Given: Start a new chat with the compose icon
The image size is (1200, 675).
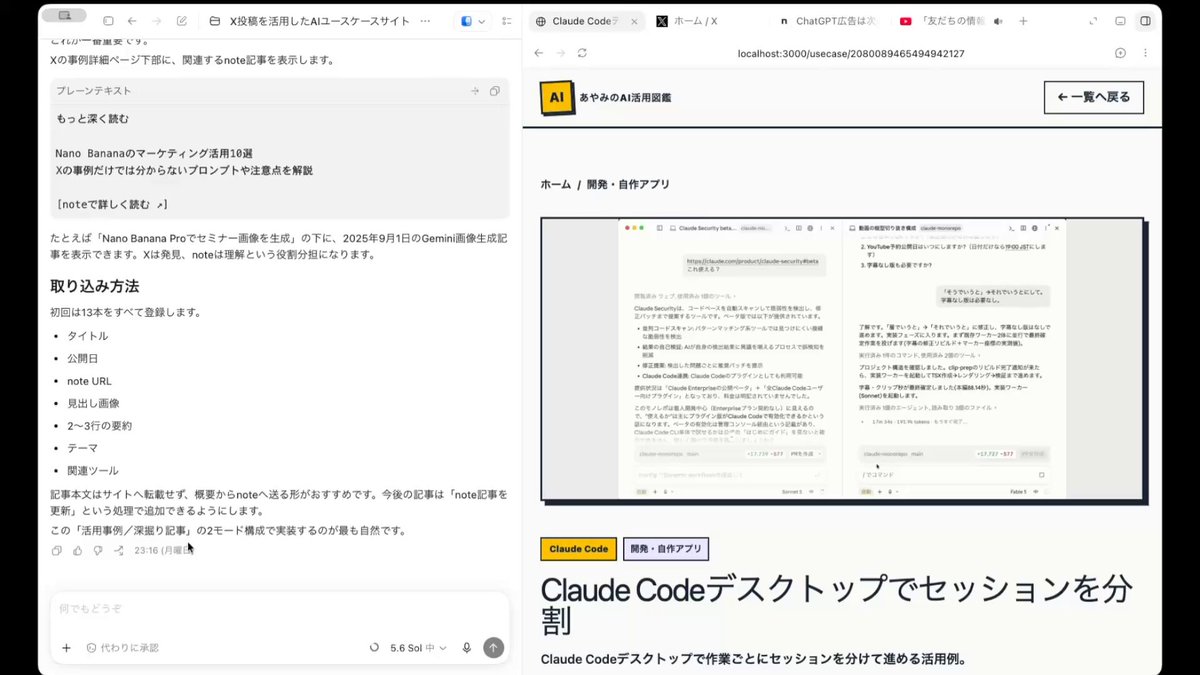Looking at the screenshot, I should click(x=181, y=20).
